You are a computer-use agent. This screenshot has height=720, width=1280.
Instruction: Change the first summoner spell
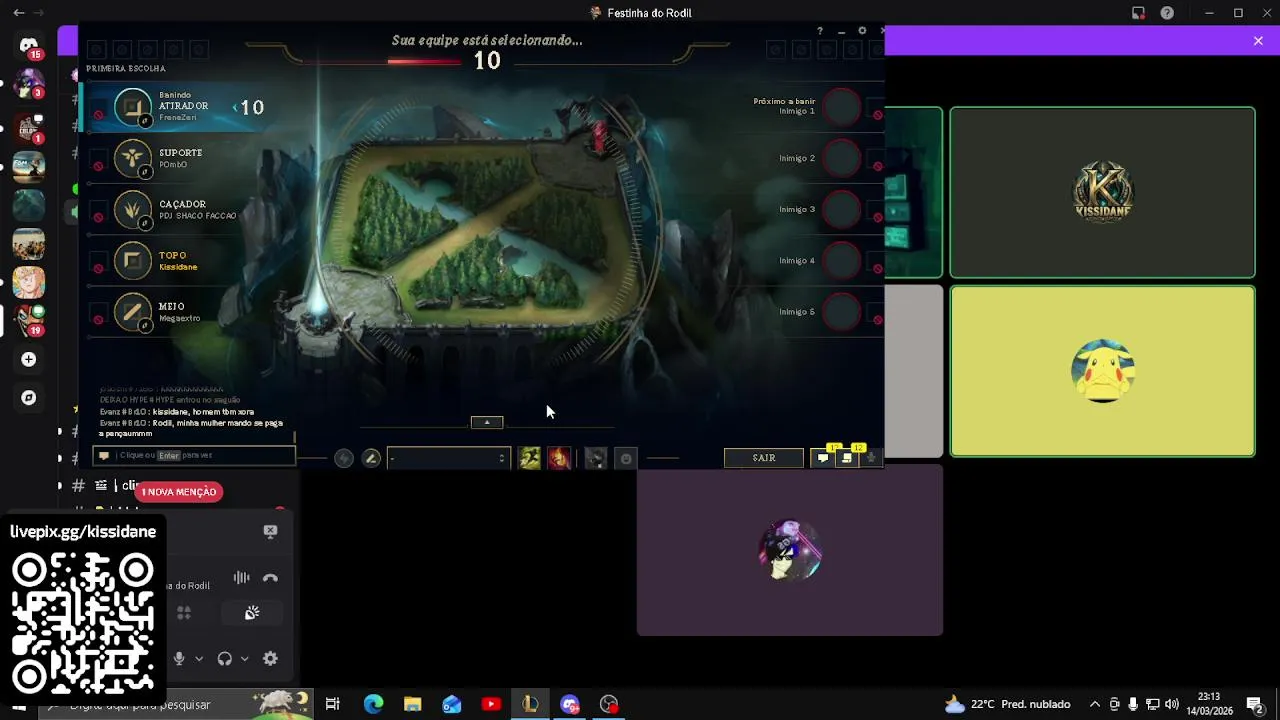529,458
